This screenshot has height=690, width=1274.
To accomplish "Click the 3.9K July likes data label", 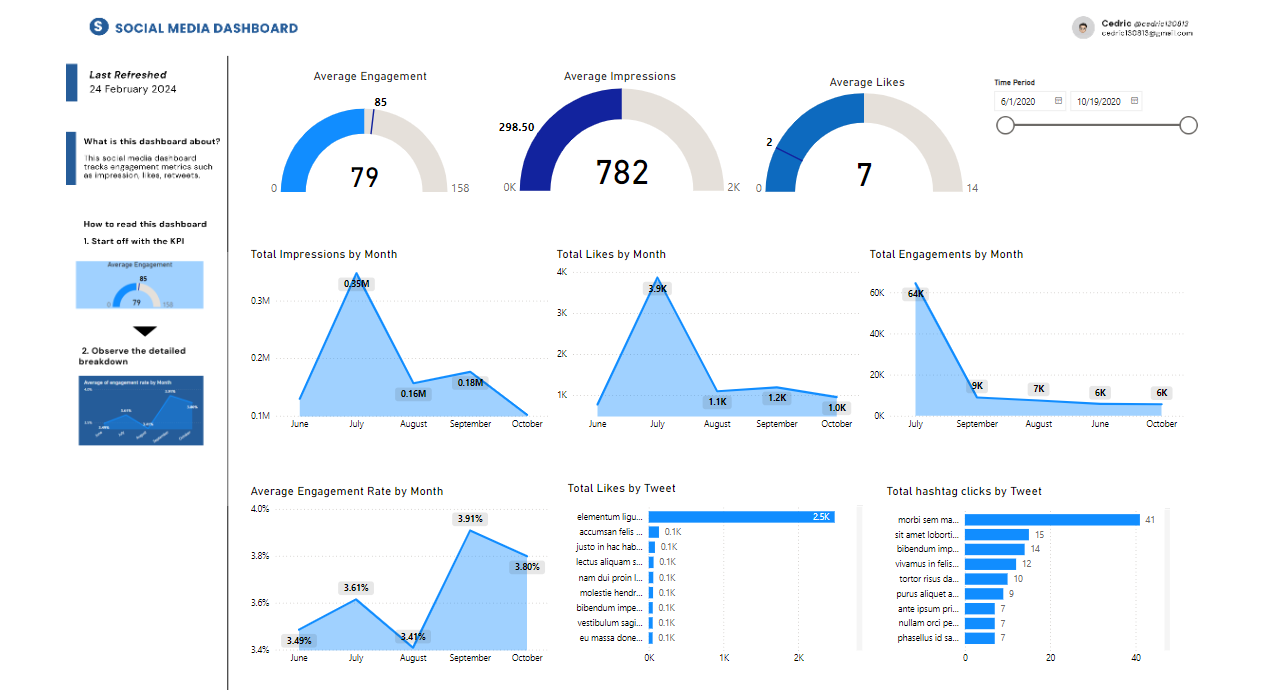I will click(657, 289).
